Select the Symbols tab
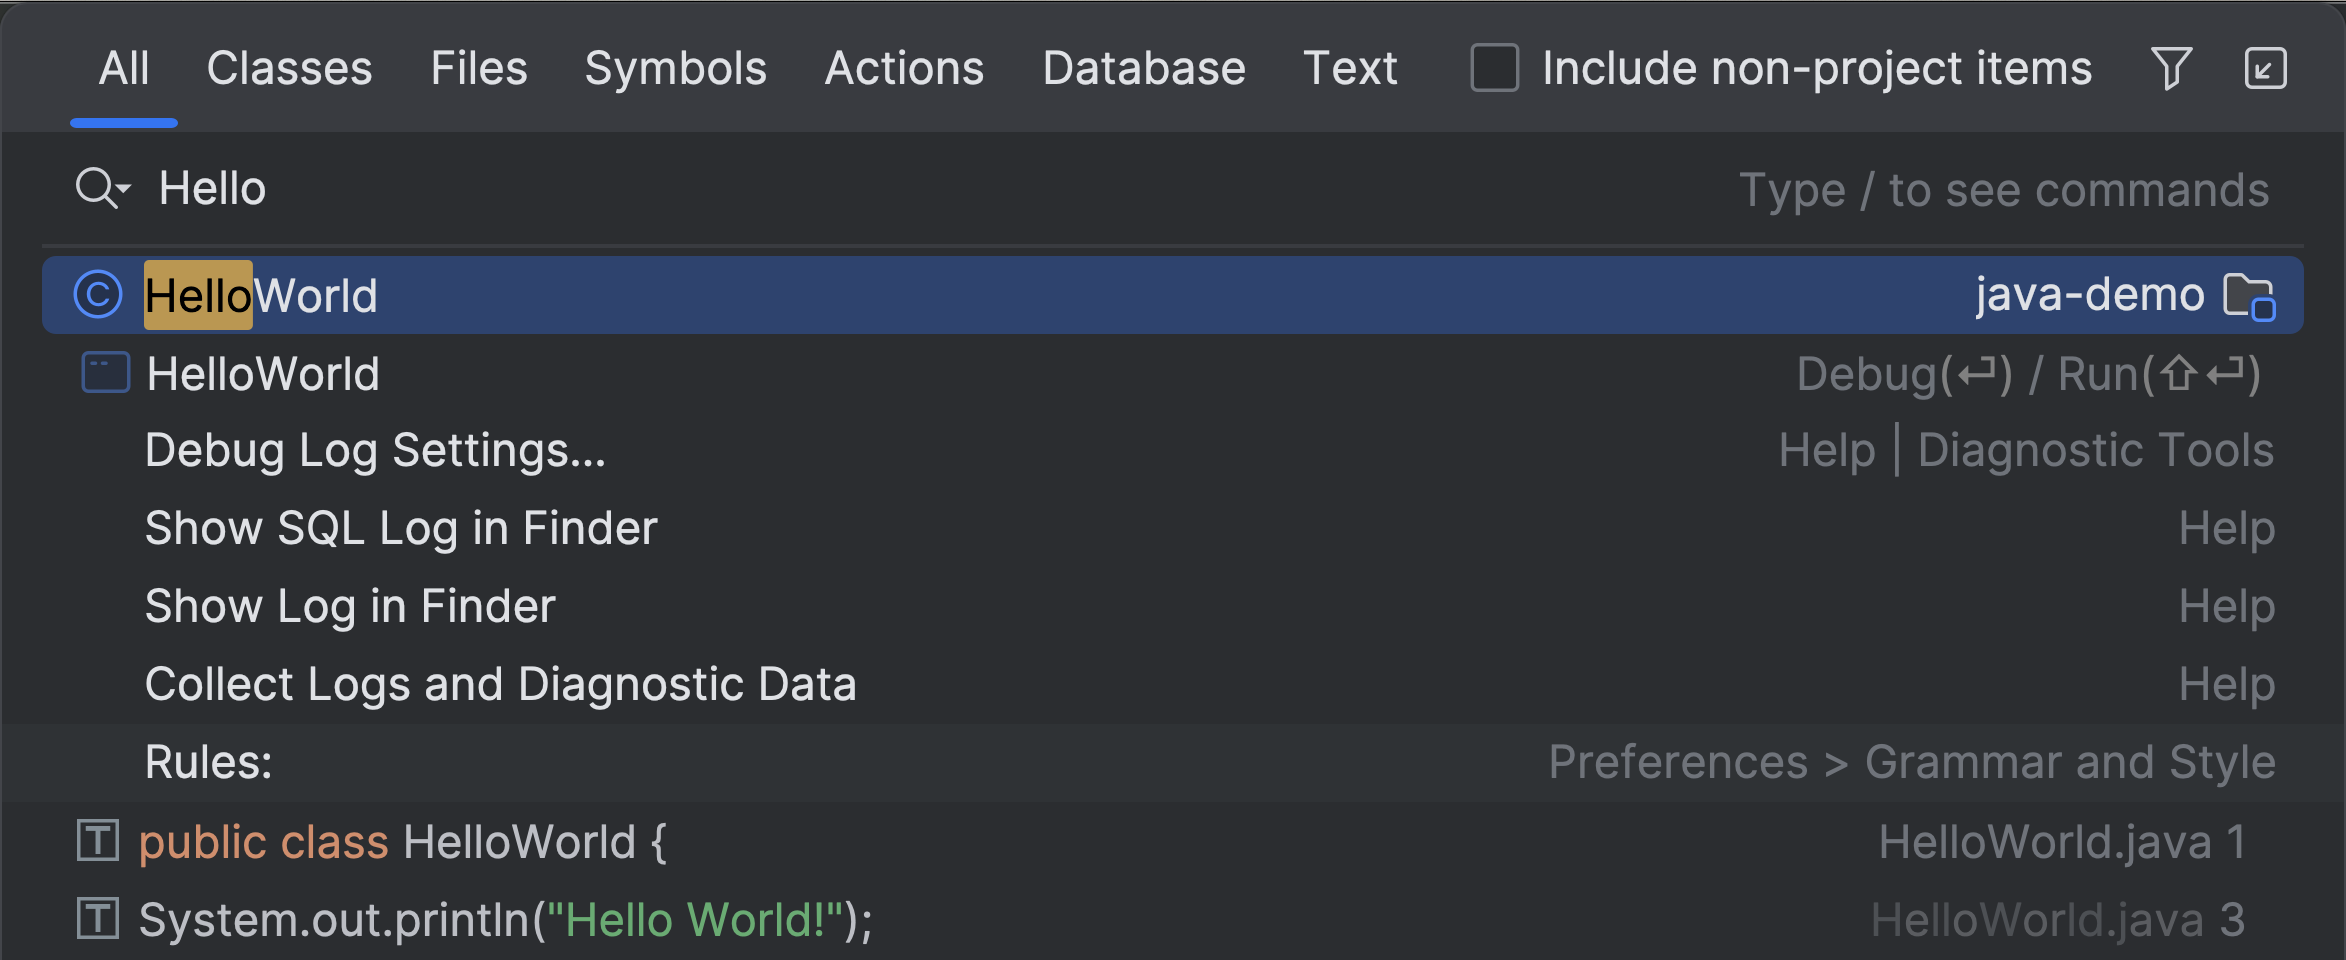The width and height of the screenshot is (2346, 960). 675,69
